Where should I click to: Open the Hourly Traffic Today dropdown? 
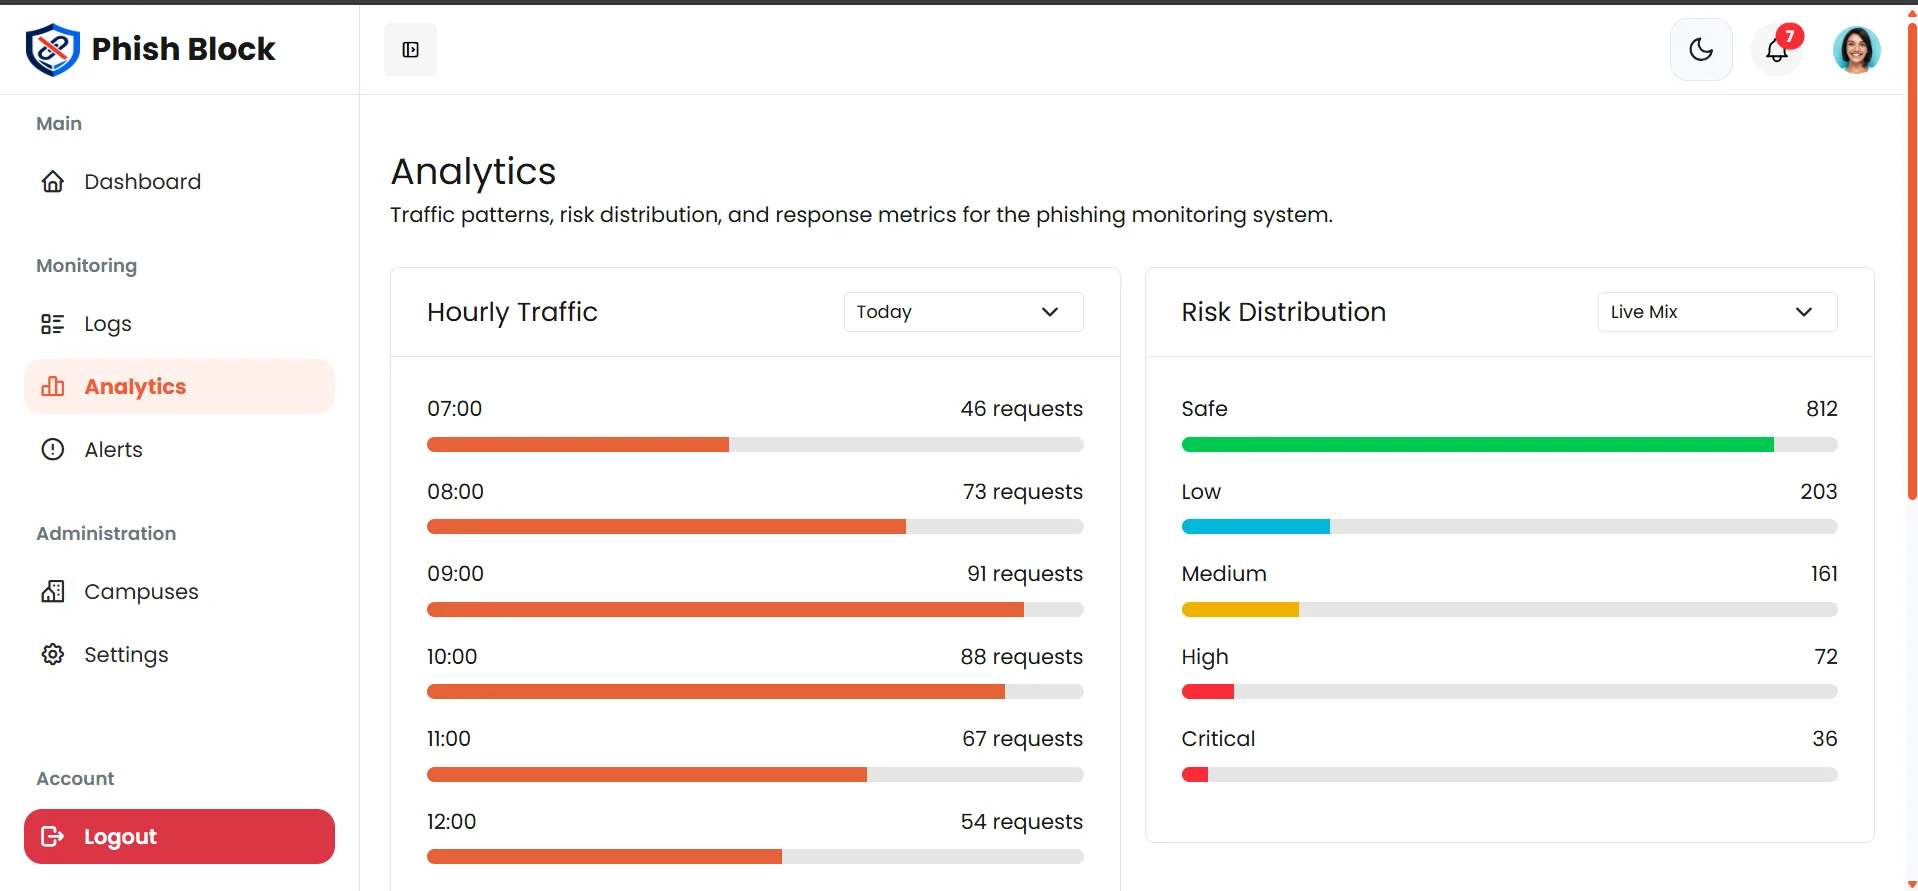coord(964,312)
